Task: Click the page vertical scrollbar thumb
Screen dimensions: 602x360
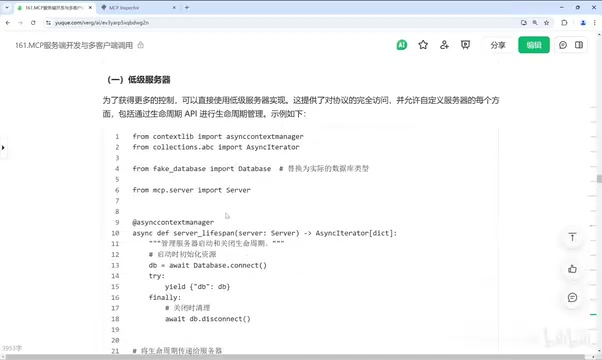Action: pyautogui.click(x=599, y=179)
